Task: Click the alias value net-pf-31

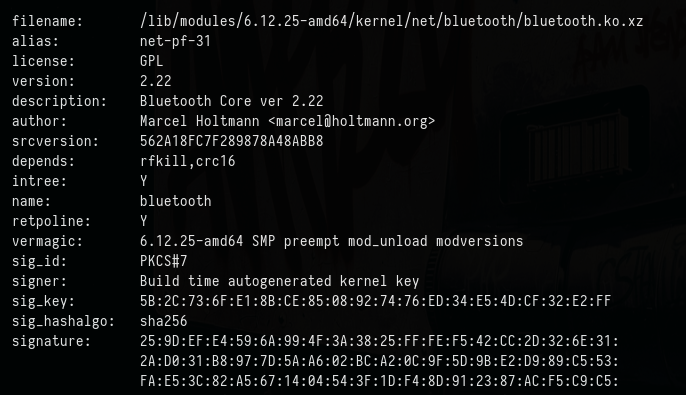Action: pos(175,41)
